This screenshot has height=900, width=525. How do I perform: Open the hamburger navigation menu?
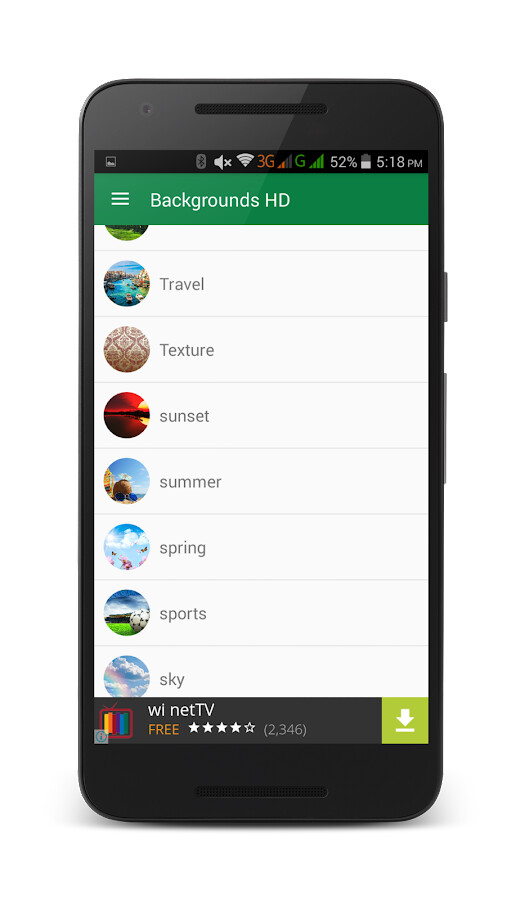pyautogui.click(x=120, y=199)
